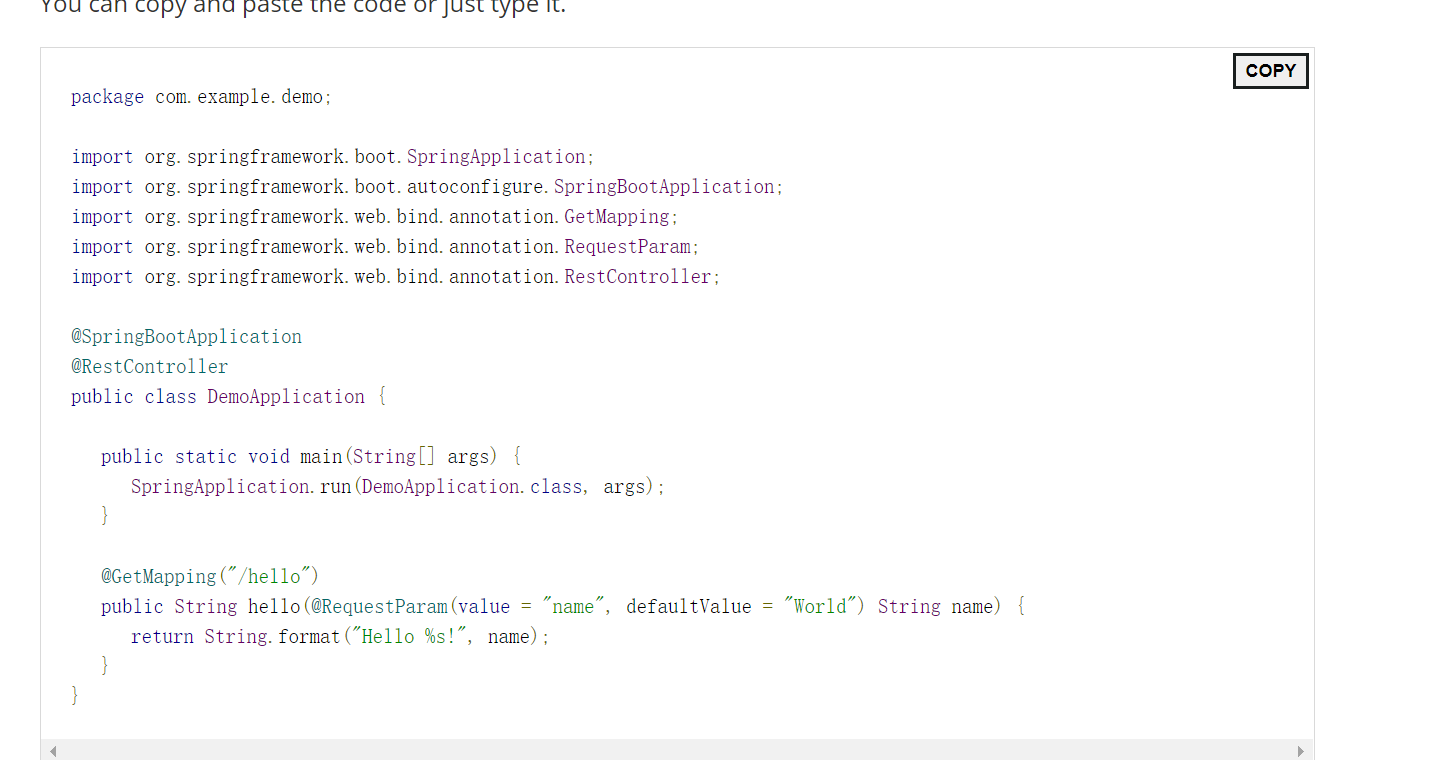Click the @GetMapping("/hello") annotation
The width and height of the screenshot is (1446, 760).
pos(208,576)
